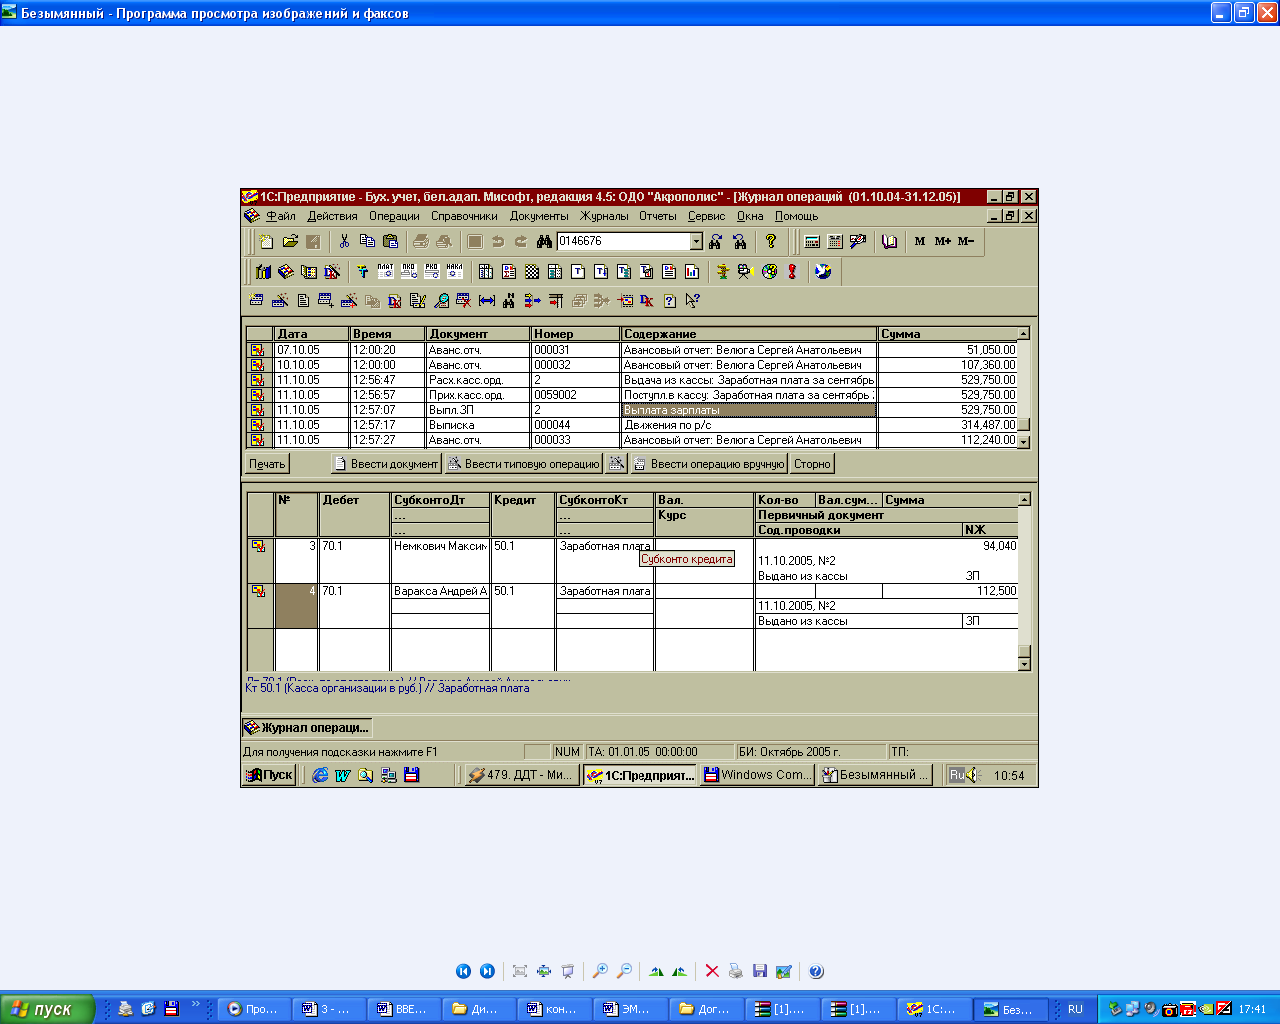
Task: Click journal list scrollbar up arrow
Action: pyautogui.click(x=1023, y=333)
